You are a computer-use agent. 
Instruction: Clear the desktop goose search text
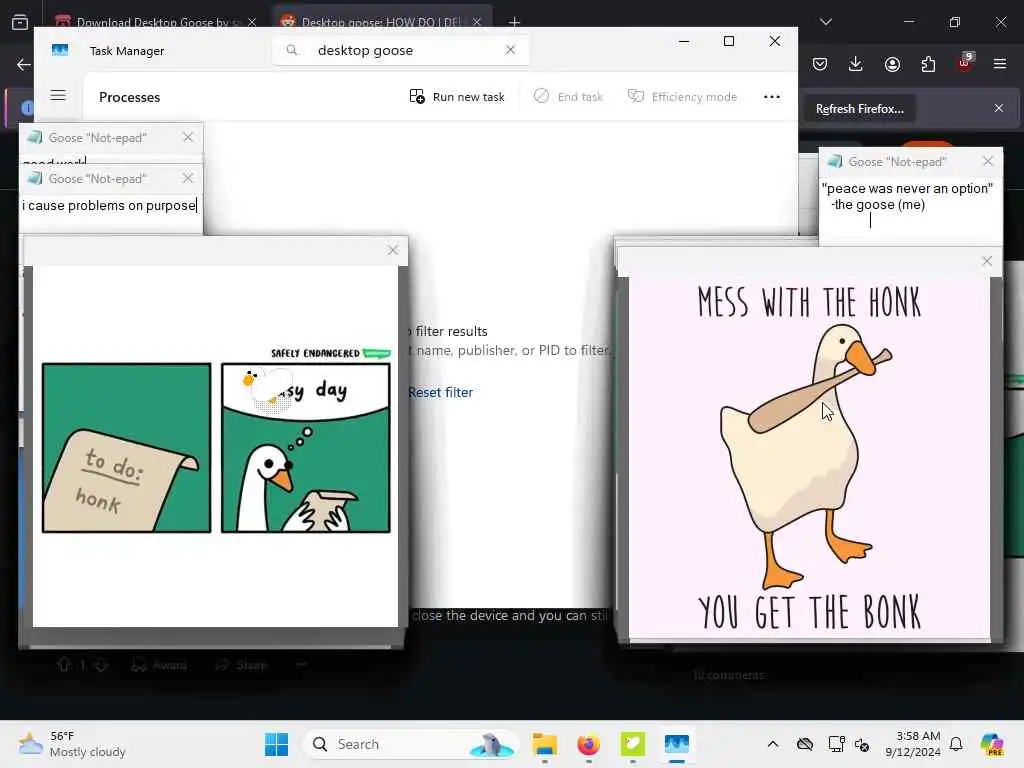pyautogui.click(x=510, y=50)
